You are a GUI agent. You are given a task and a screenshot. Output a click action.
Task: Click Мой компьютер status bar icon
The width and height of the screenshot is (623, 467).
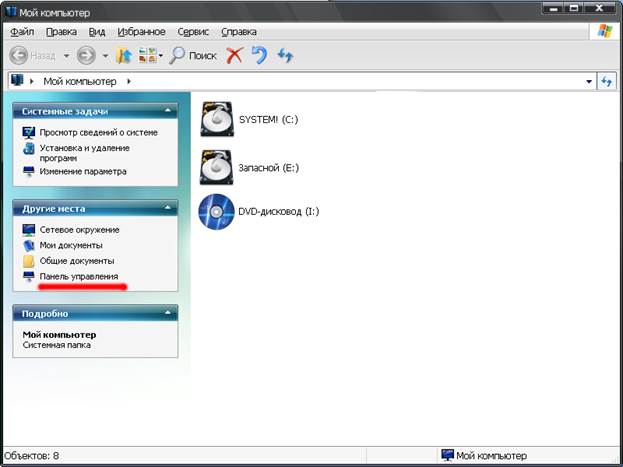448,455
